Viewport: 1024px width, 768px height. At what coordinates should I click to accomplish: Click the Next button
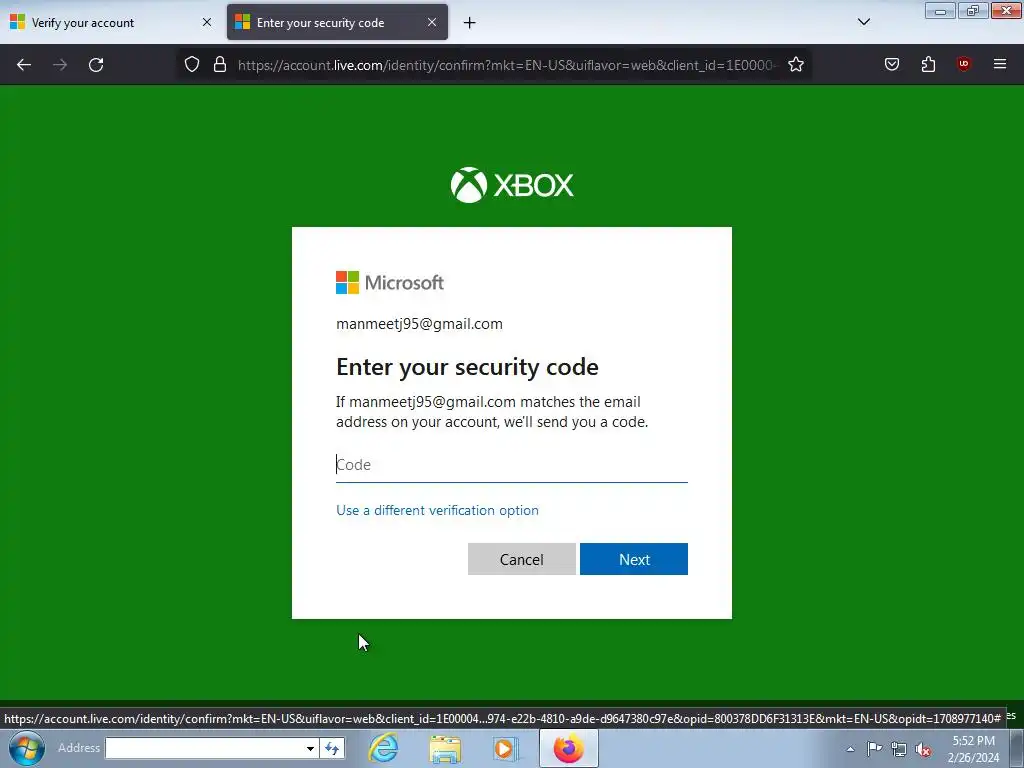[x=633, y=559]
